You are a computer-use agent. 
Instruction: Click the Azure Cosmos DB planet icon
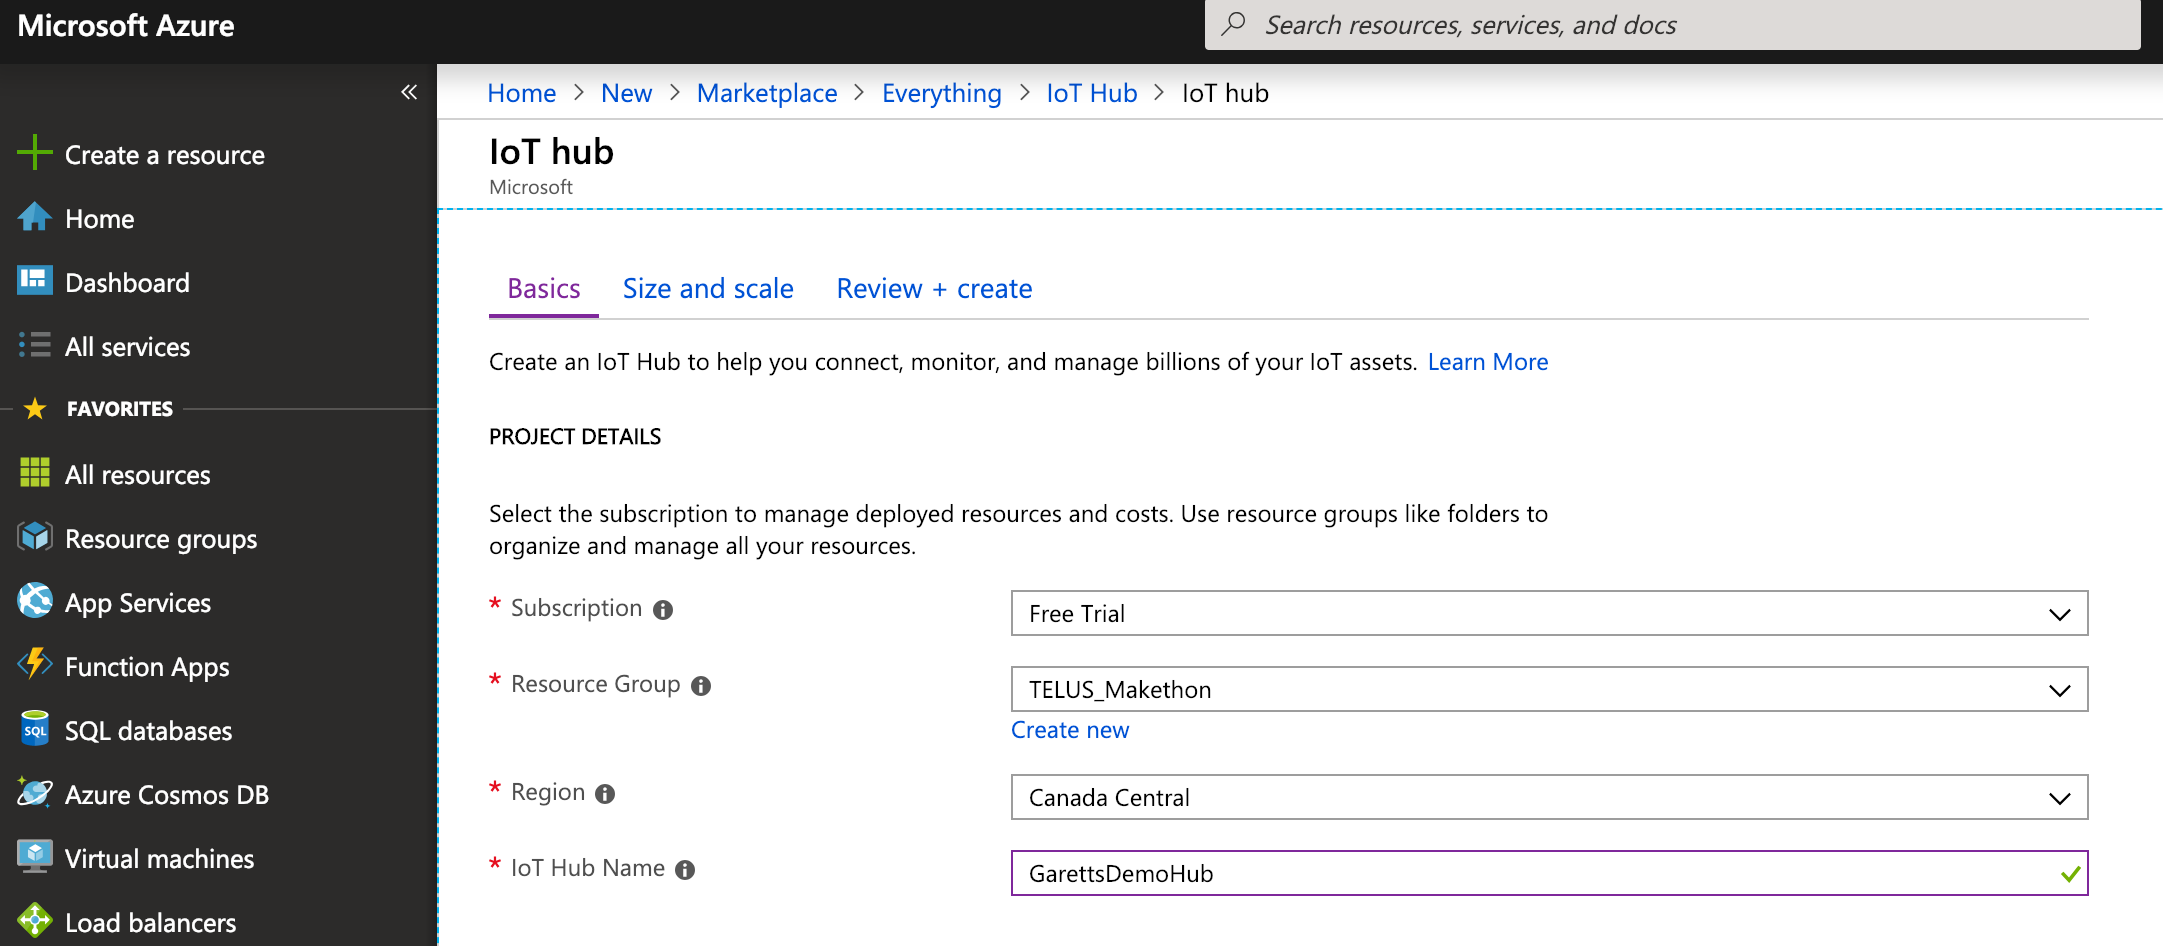35,793
